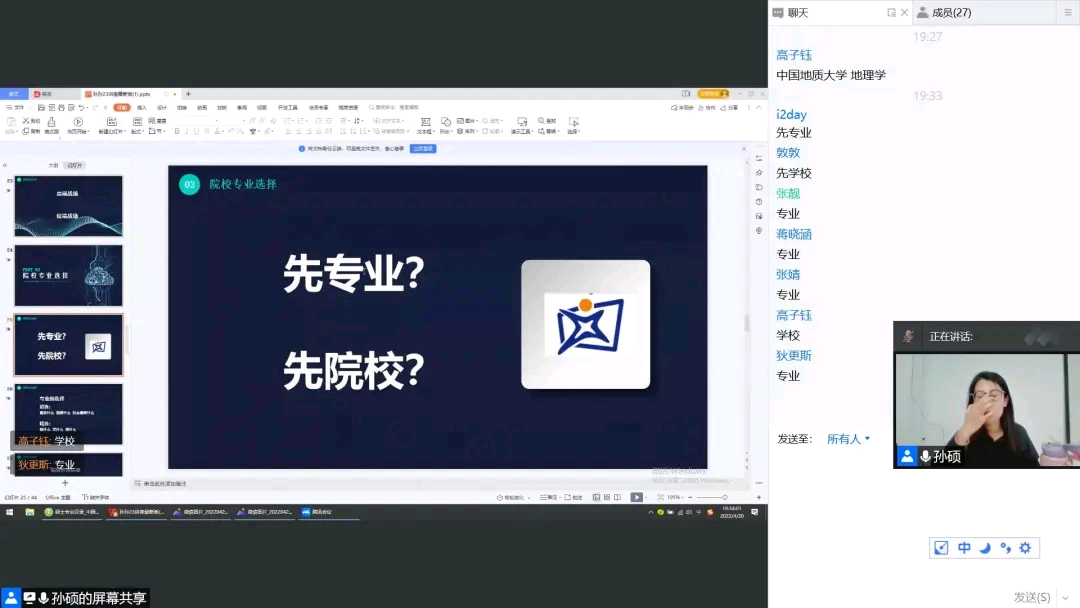Open input method settings gear icon
1080x608 pixels.
(1025, 548)
